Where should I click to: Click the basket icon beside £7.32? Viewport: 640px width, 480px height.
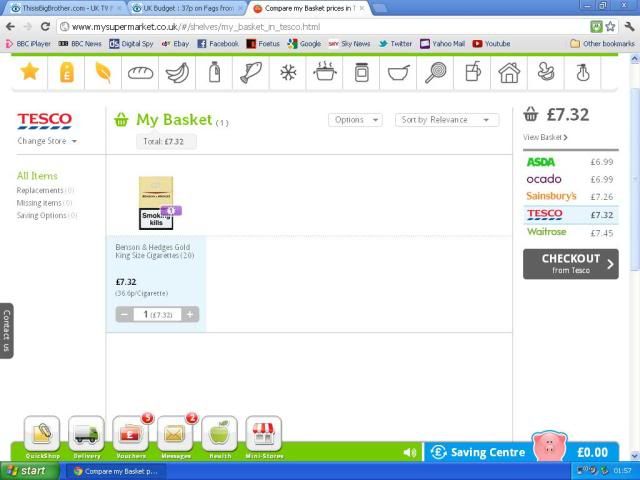point(531,114)
